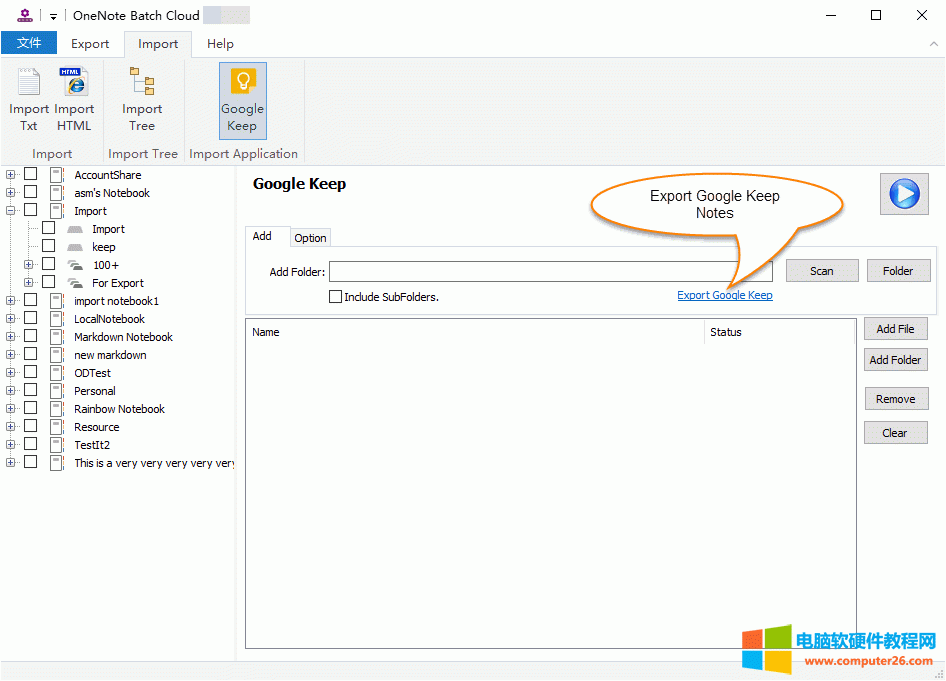This screenshot has height=681, width=946.
Task: Open the quick access toolbar dropdown arrow
Action: (x=53, y=16)
